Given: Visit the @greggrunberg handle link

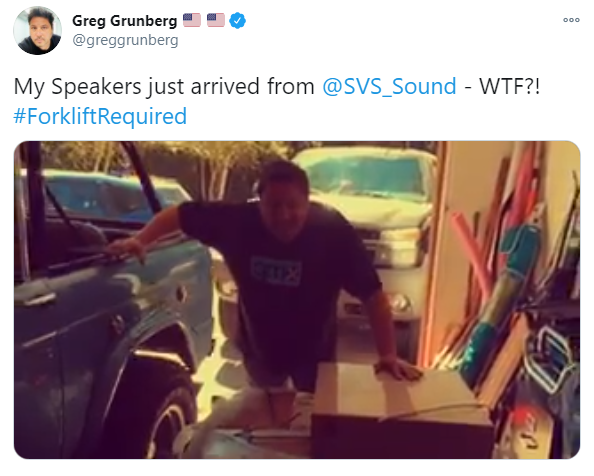Looking at the screenshot, I should [x=125, y=40].
